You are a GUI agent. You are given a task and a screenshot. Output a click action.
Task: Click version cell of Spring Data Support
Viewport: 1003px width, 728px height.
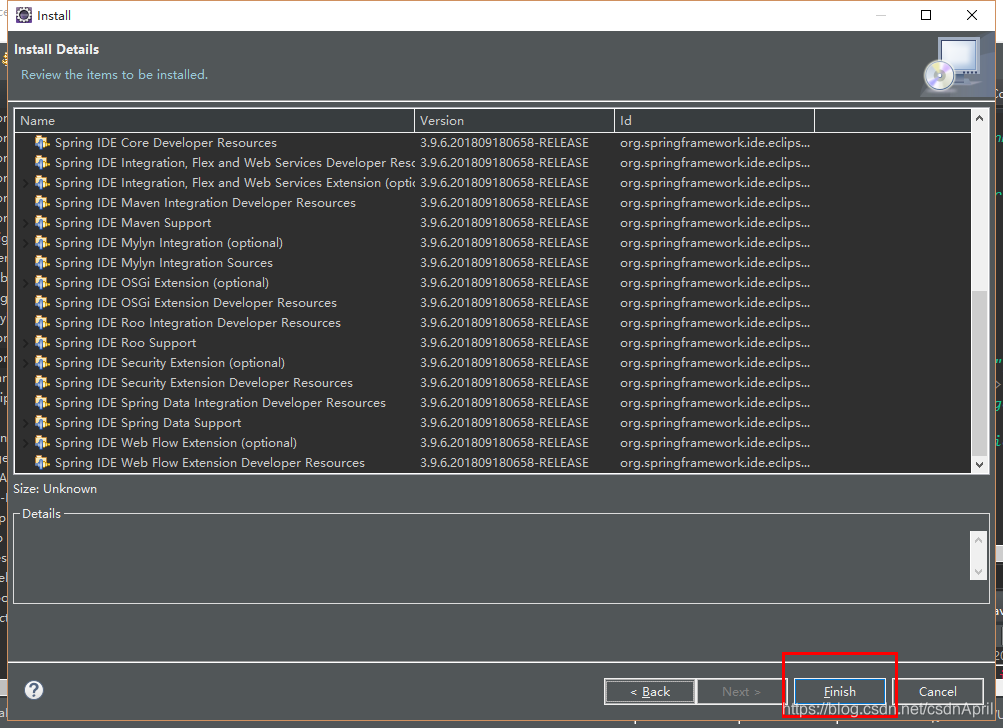(504, 423)
